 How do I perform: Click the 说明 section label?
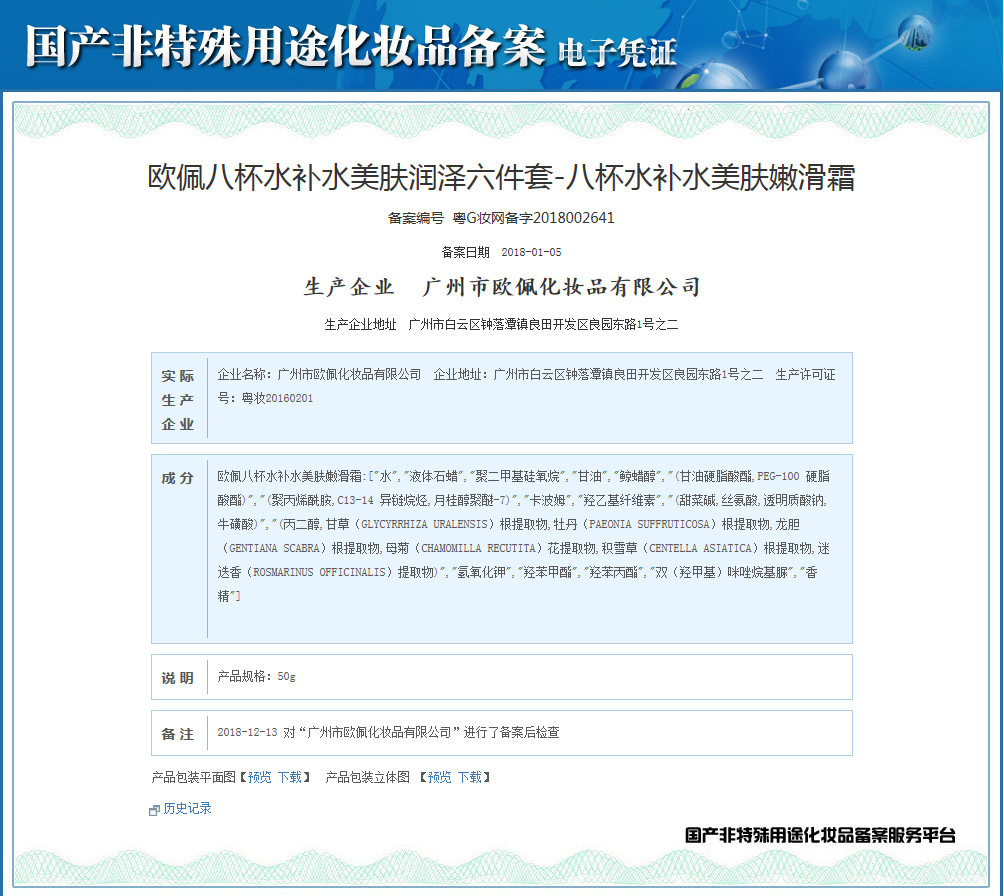click(x=177, y=678)
